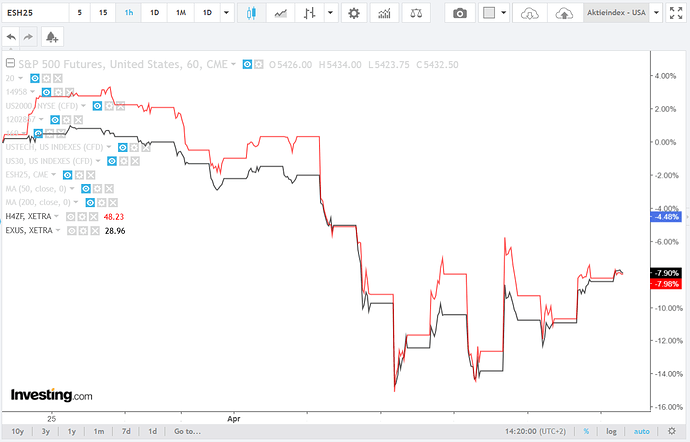
Task: Remove the MA (200, close, 0) indicator
Action: [113, 203]
